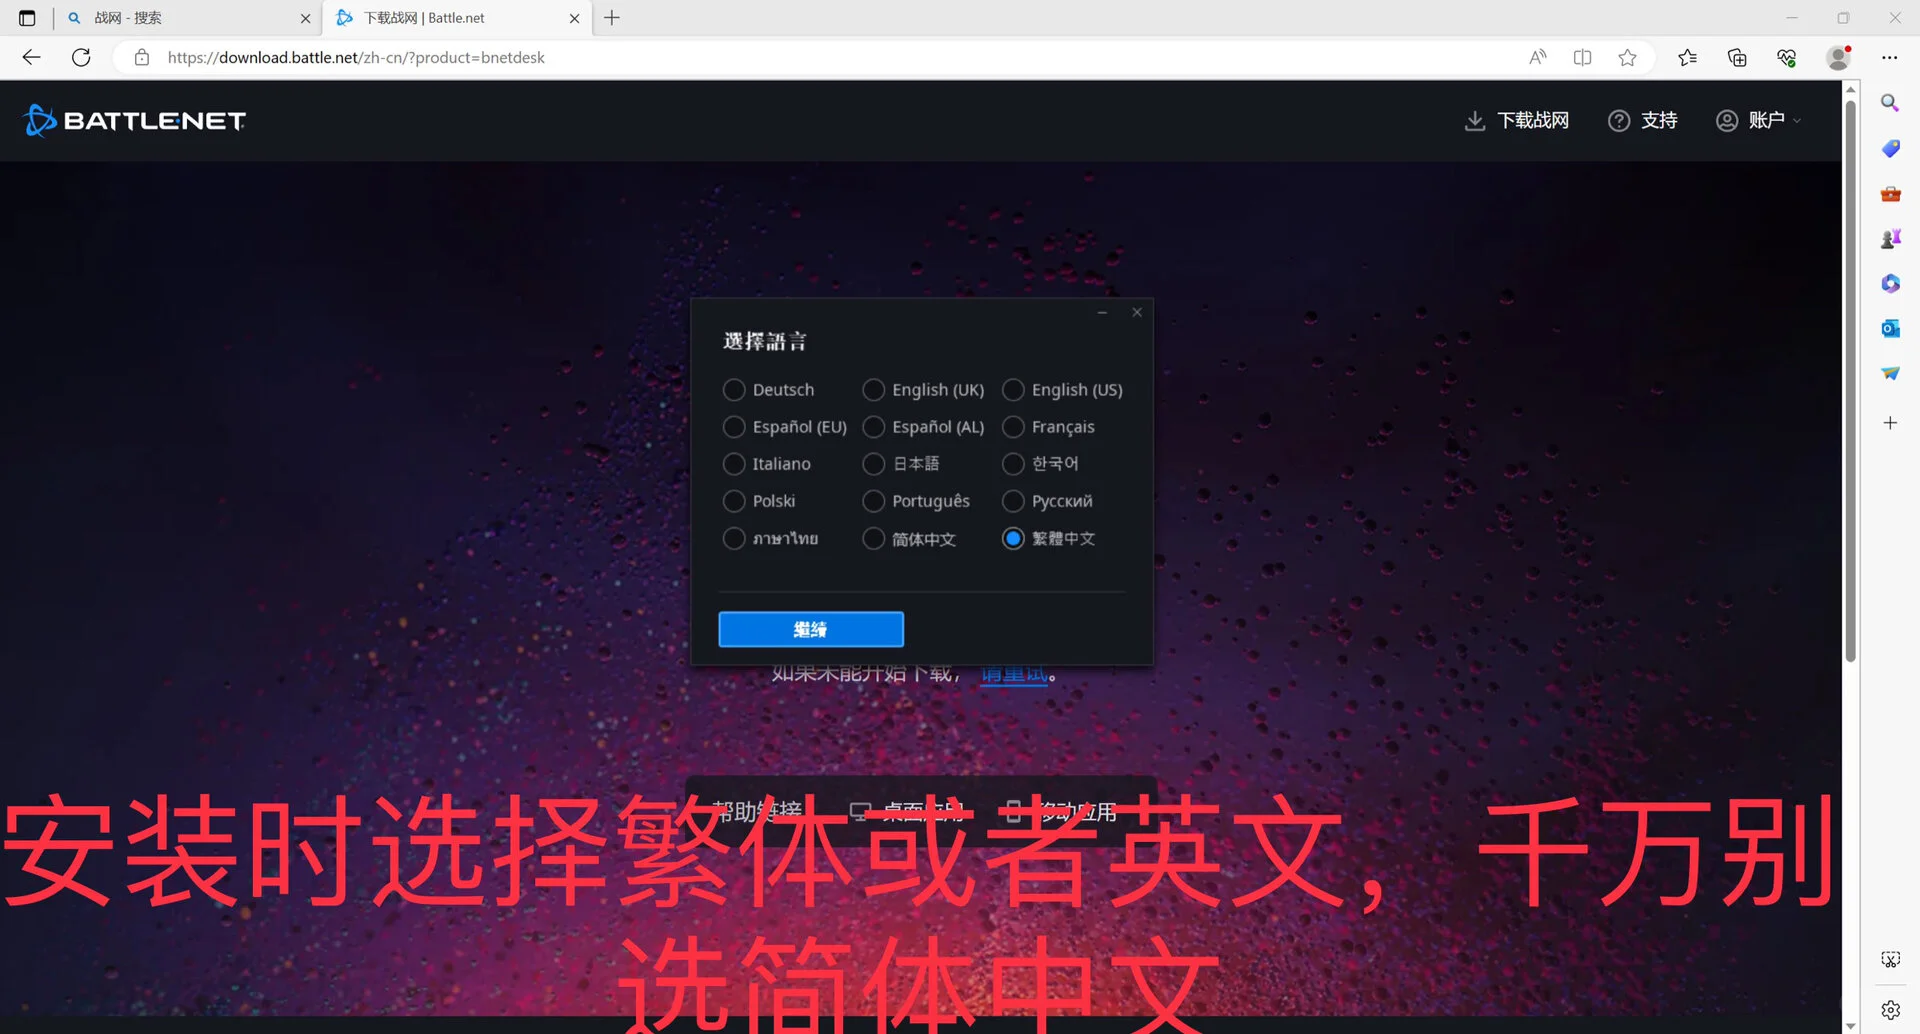1920x1034 pixels.
Task: Open Read aloud in address bar
Action: click(x=1538, y=57)
